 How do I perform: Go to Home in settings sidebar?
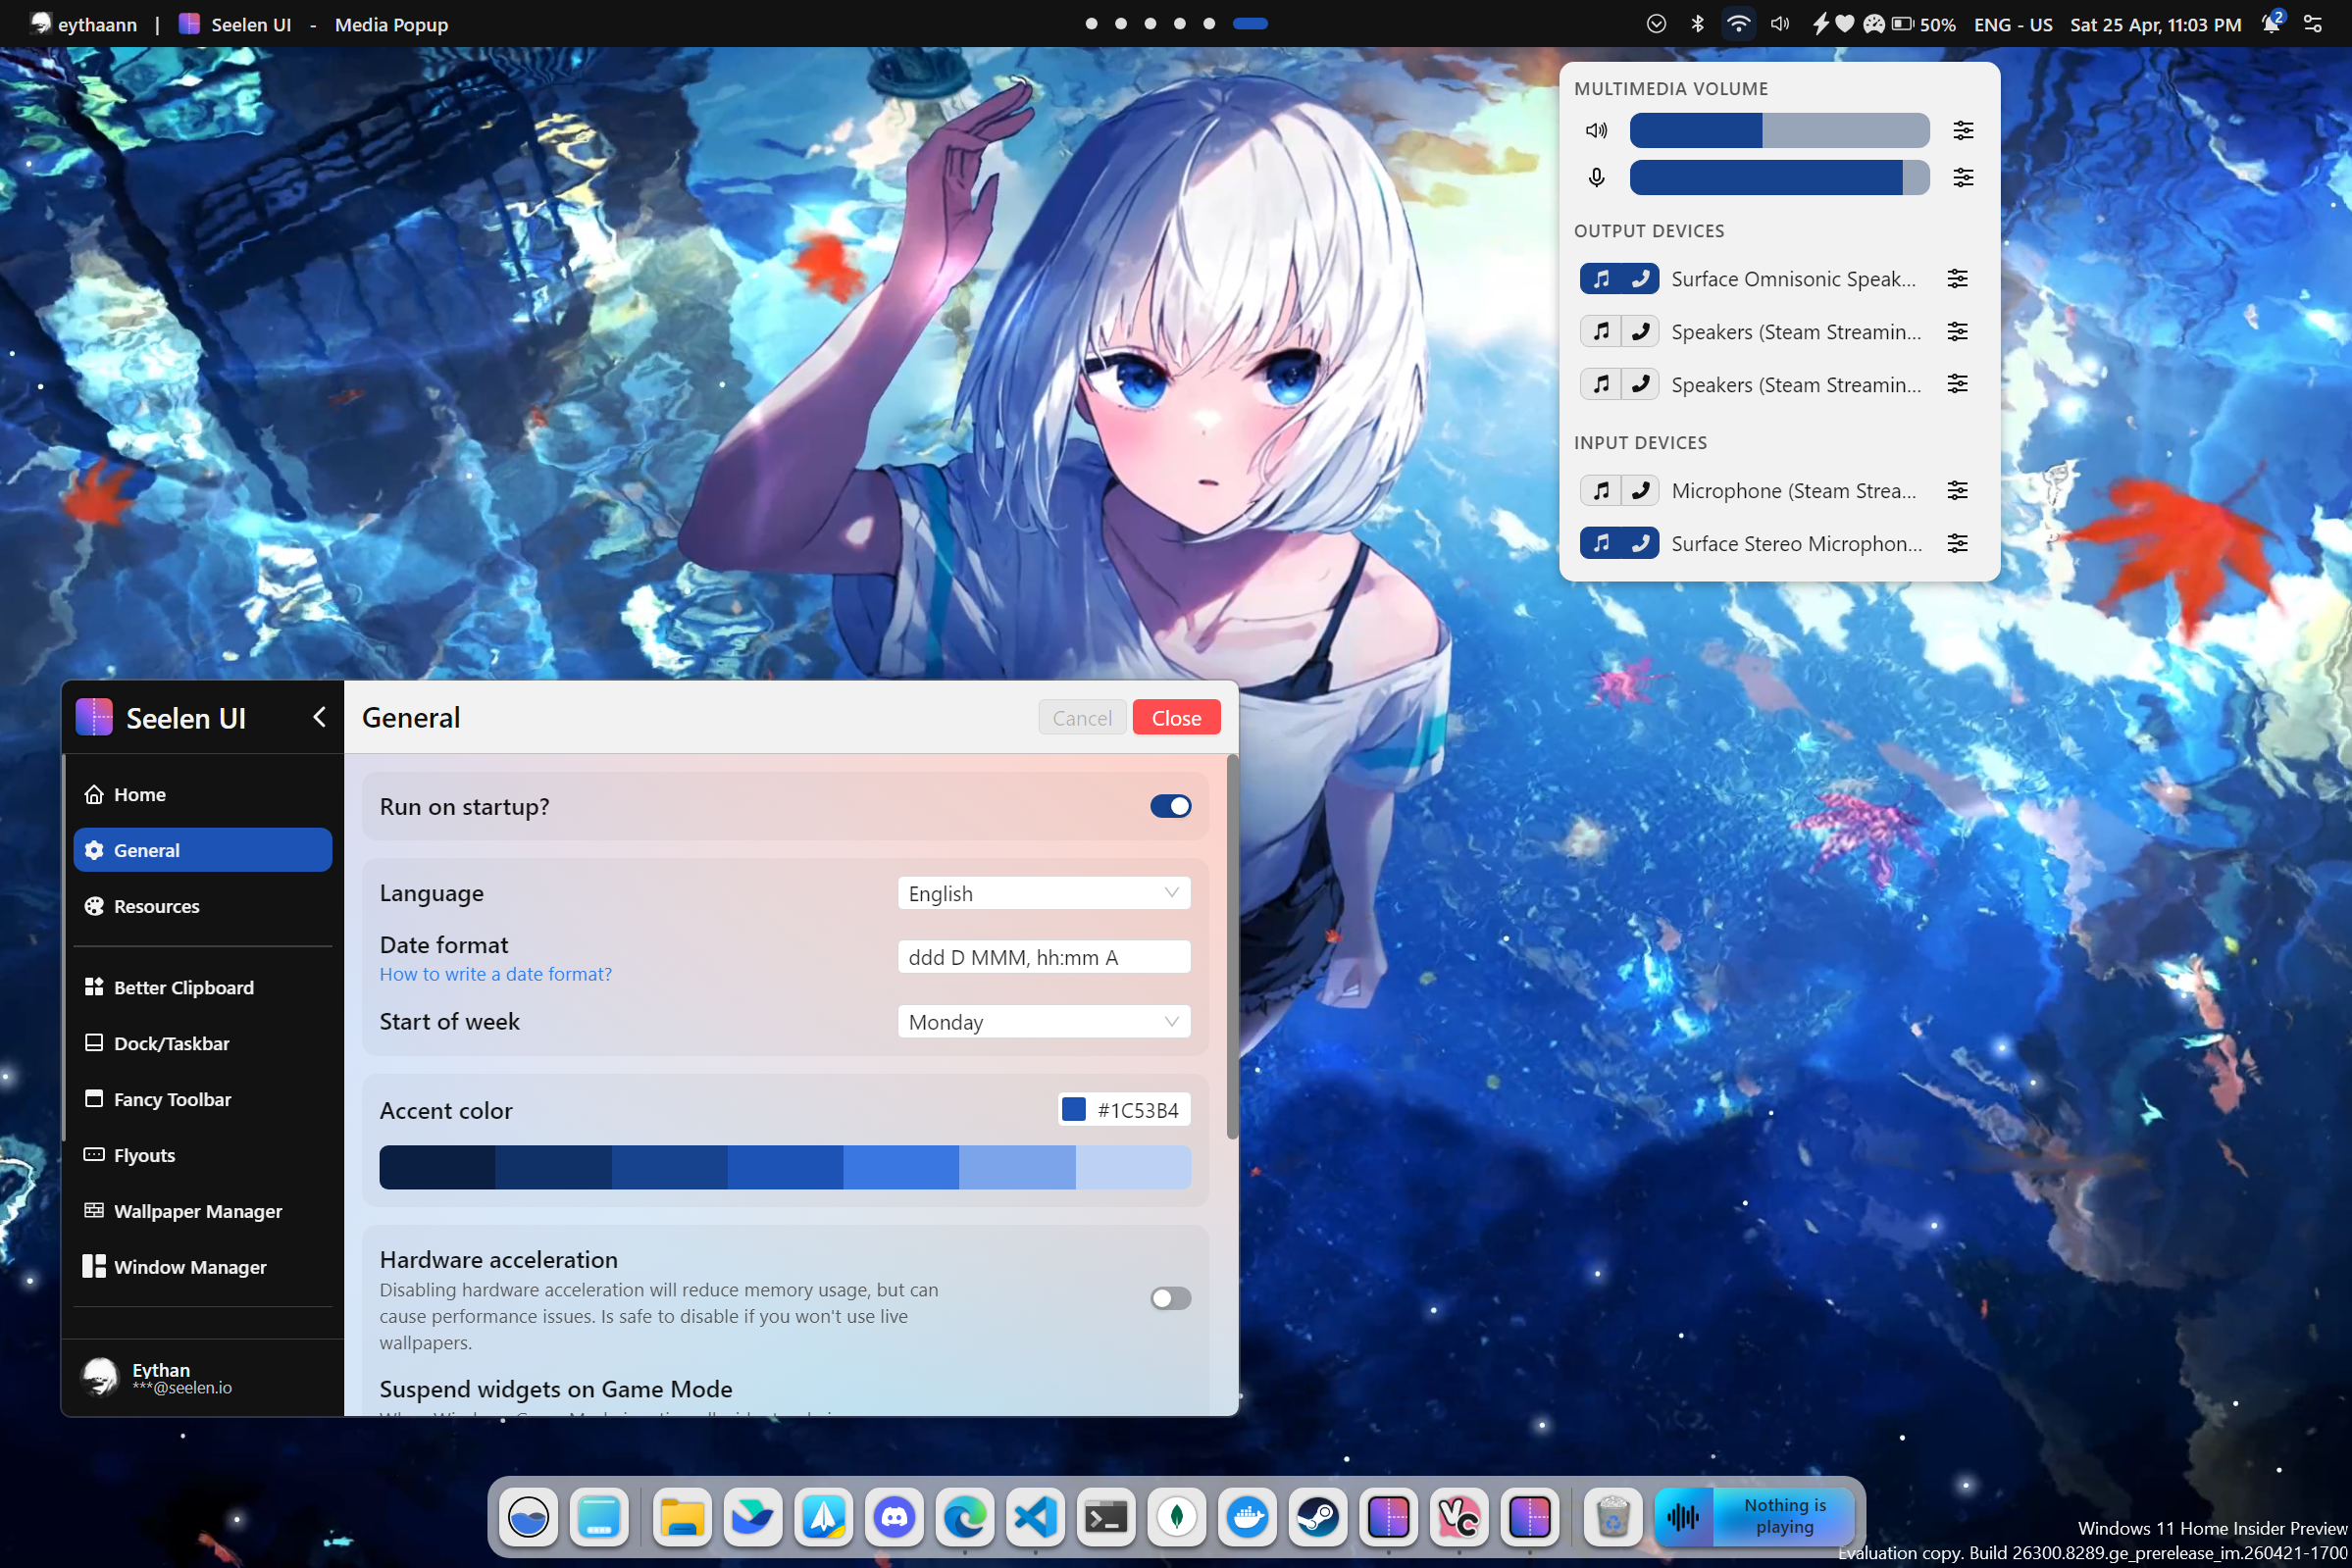pyautogui.click(x=203, y=794)
